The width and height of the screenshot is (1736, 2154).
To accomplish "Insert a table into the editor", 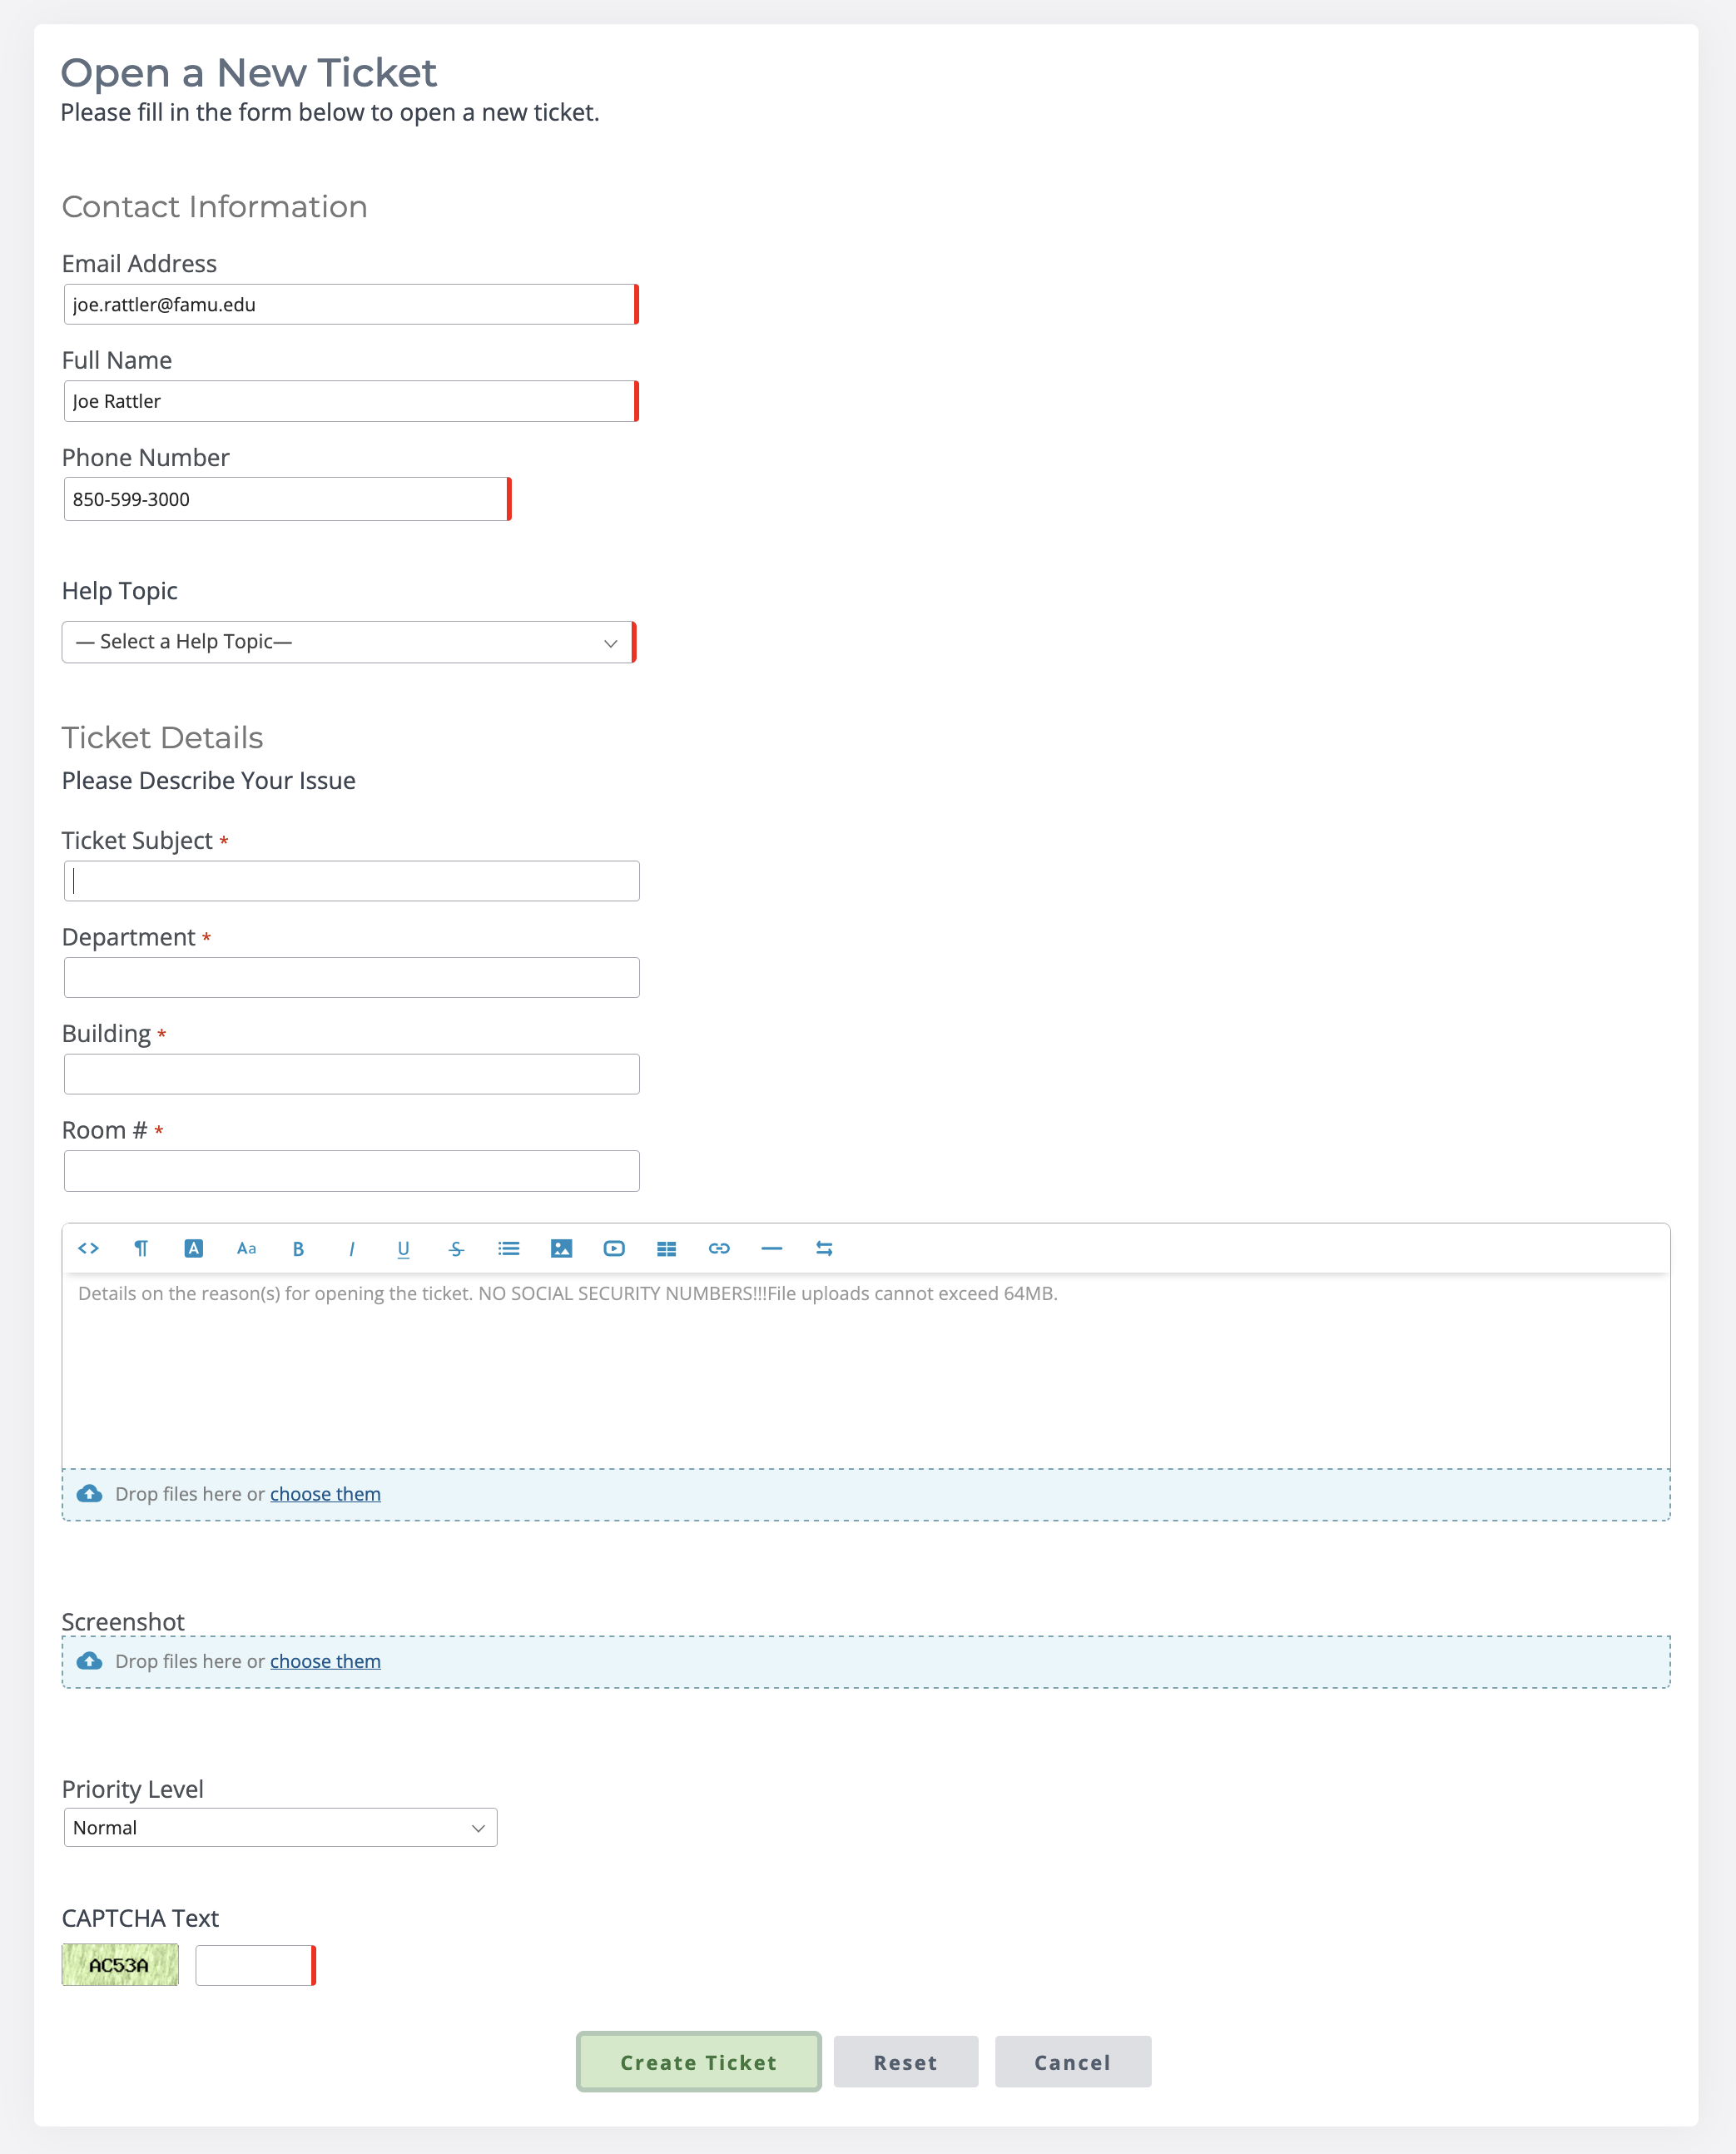I will pos(667,1248).
